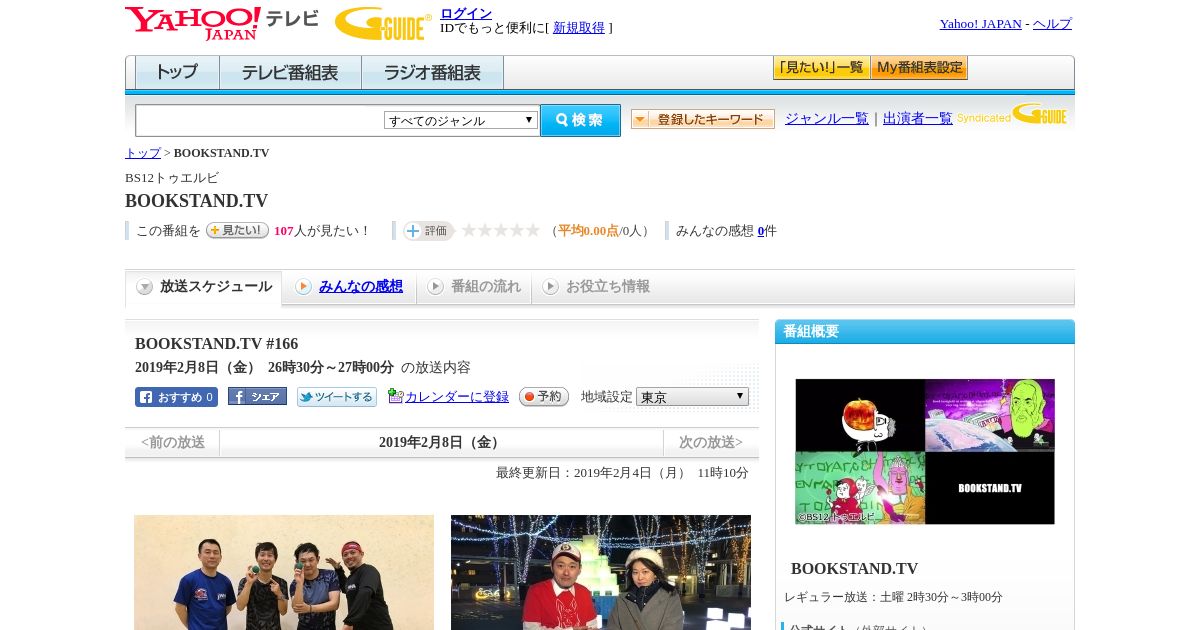Open the ヘルプ link
The height and width of the screenshot is (630, 1200).
coord(1052,24)
